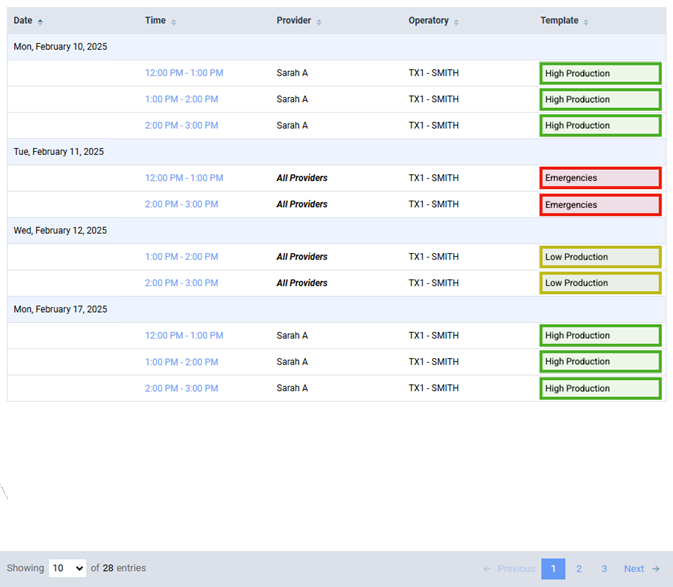Click the Next page link

pos(641,569)
